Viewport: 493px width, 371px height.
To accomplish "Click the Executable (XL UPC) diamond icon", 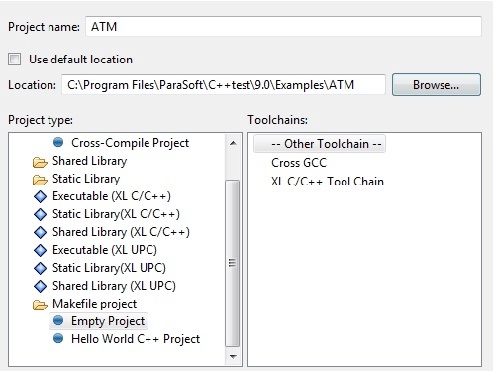I will point(40,250).
